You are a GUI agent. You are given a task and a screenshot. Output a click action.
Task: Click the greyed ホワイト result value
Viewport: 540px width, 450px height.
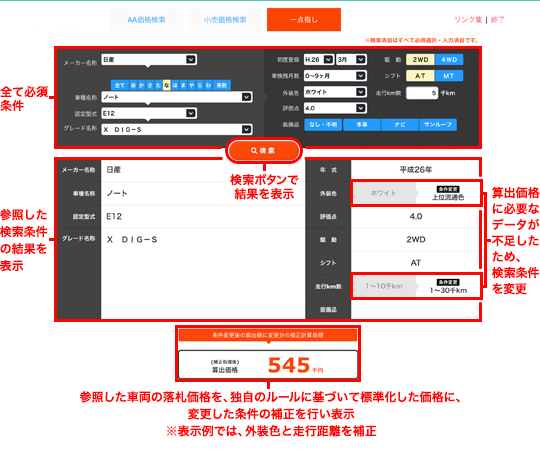click(383, 193)
